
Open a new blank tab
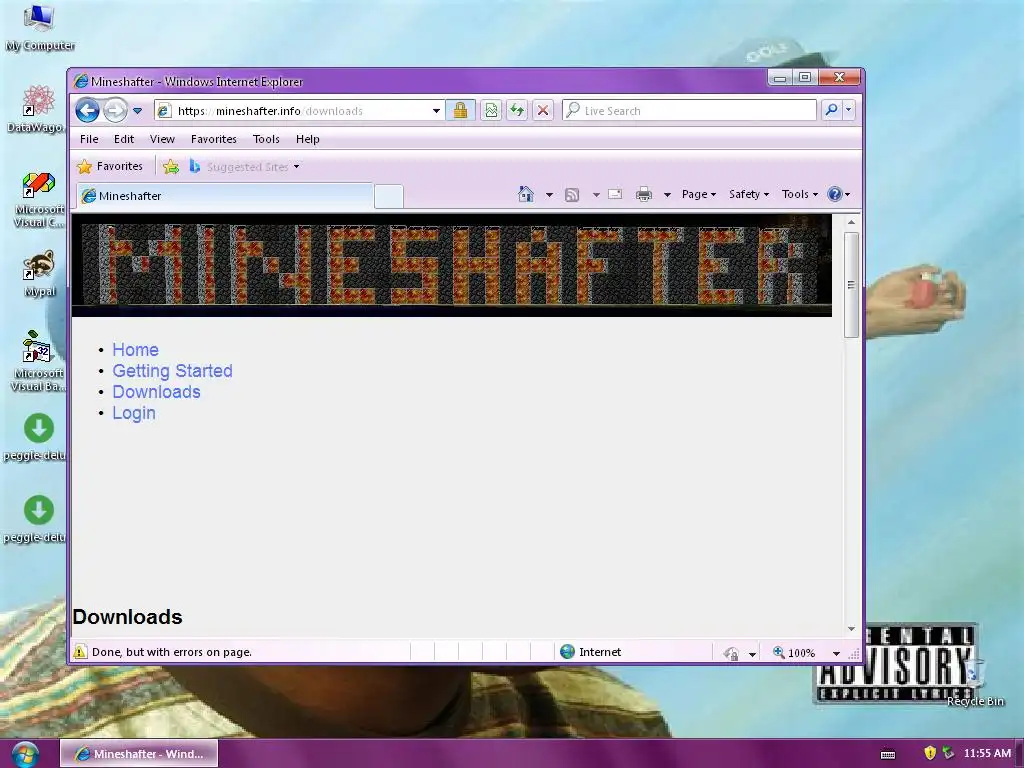[389, 197]
